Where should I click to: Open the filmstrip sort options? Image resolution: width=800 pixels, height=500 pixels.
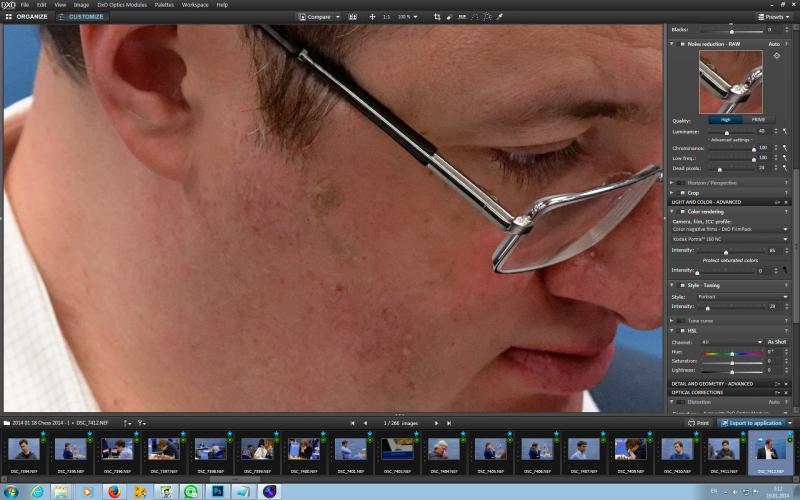coord(127,423)
